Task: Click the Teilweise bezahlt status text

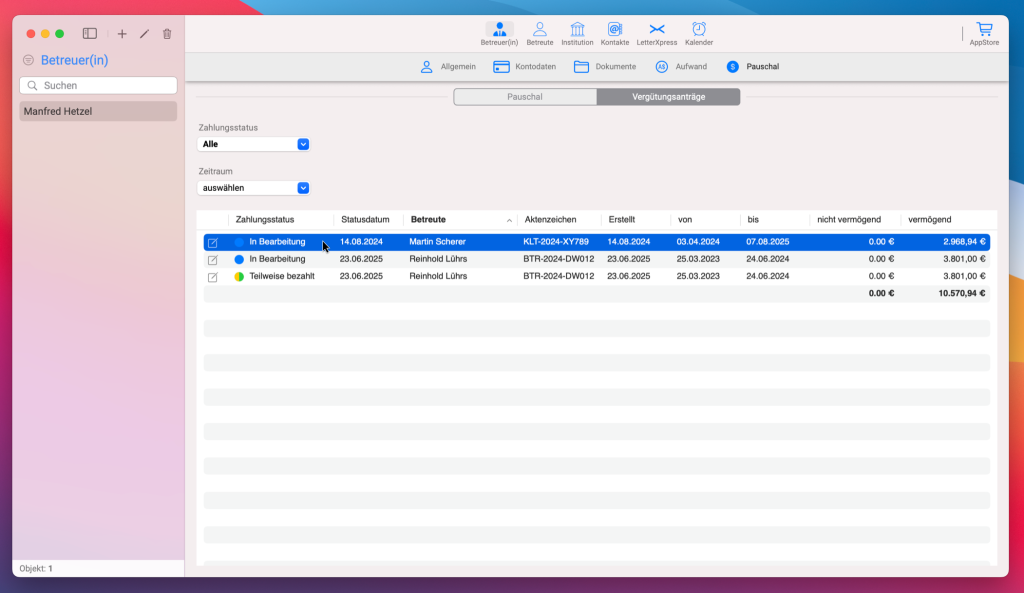Action: (x=282, y=276)
